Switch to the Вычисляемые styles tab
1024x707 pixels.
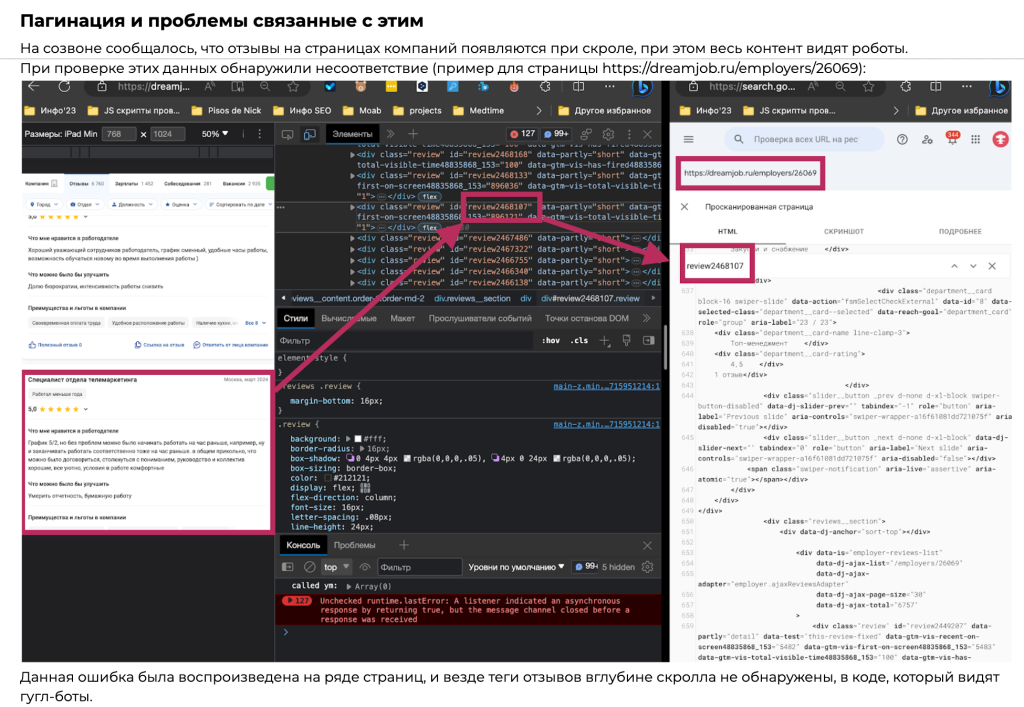[349, 318]
